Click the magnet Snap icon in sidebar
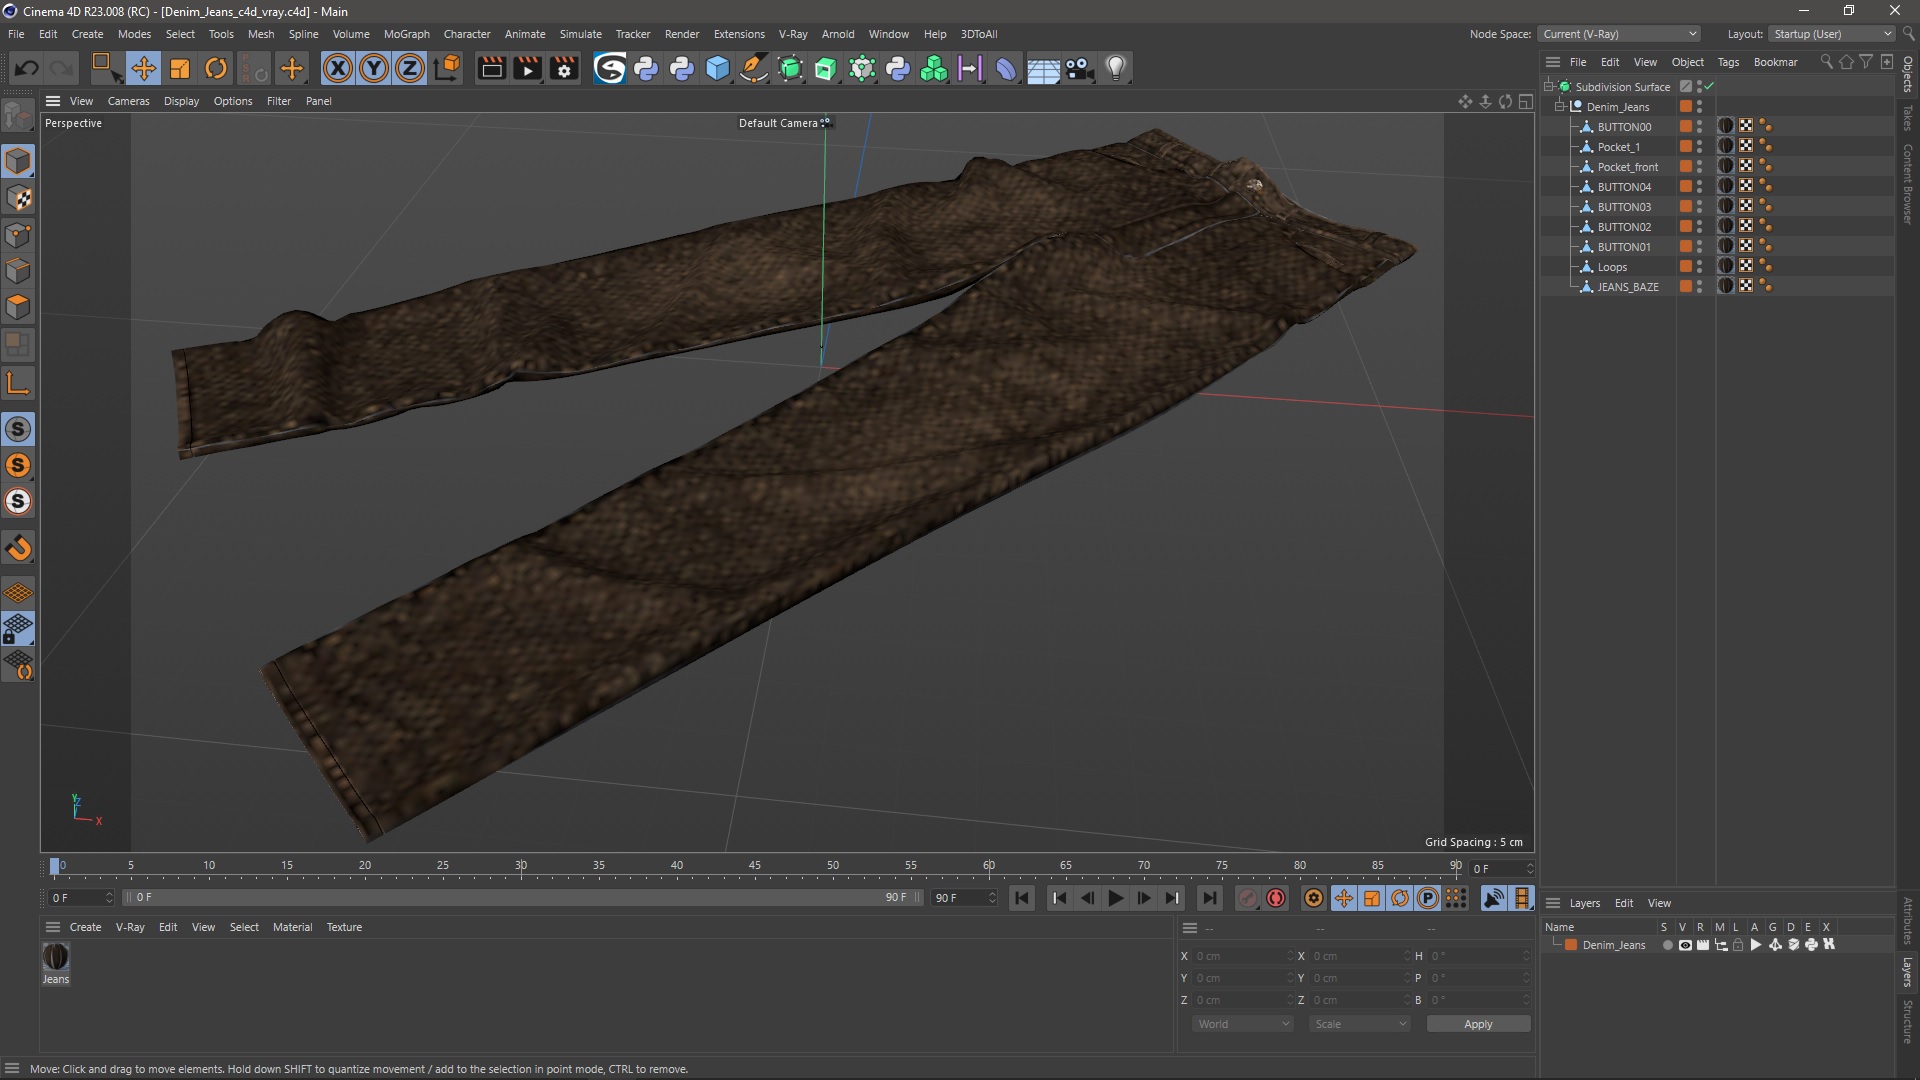 [18, 547]
